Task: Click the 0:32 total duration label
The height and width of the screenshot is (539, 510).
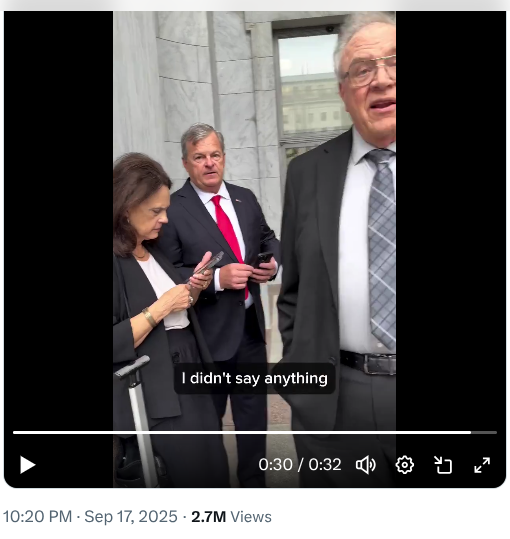Action: (x=325, y=465)
